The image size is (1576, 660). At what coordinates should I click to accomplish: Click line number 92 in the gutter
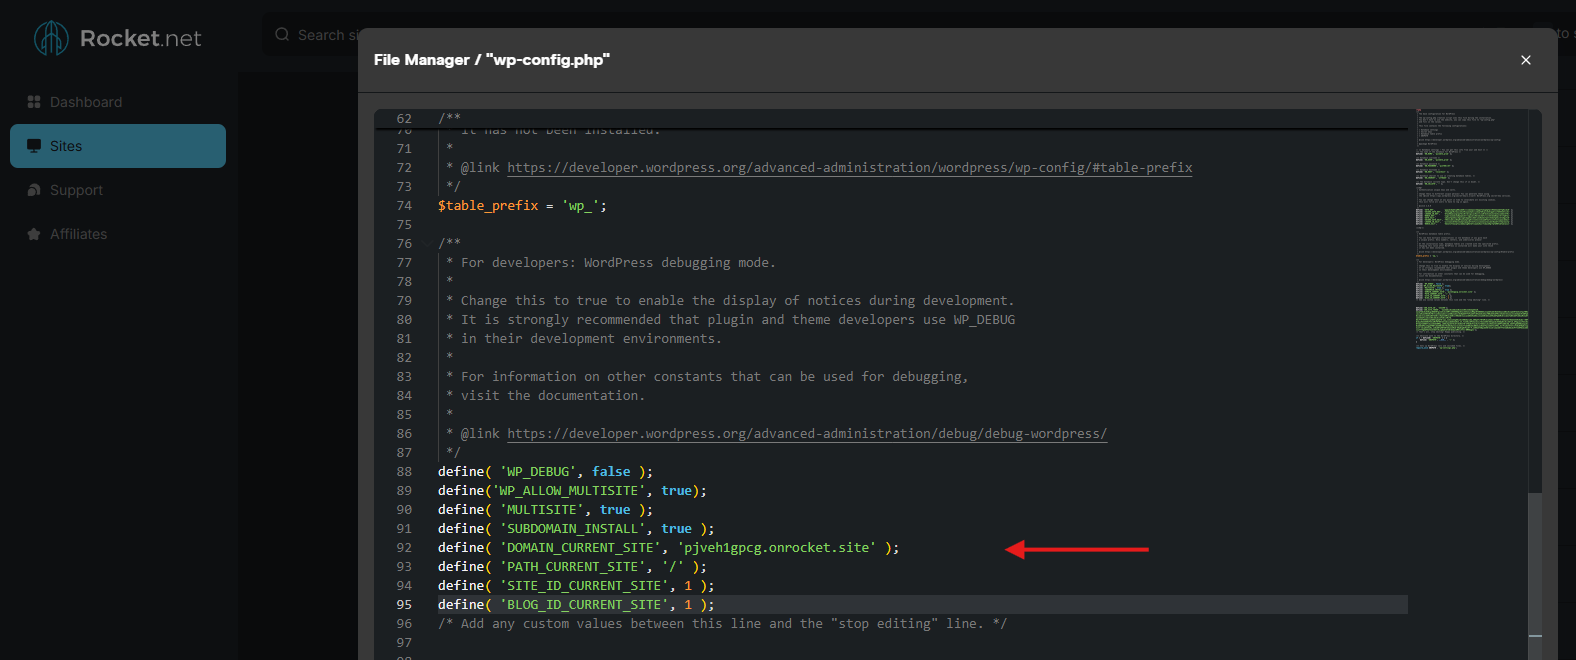coord(404,548)
